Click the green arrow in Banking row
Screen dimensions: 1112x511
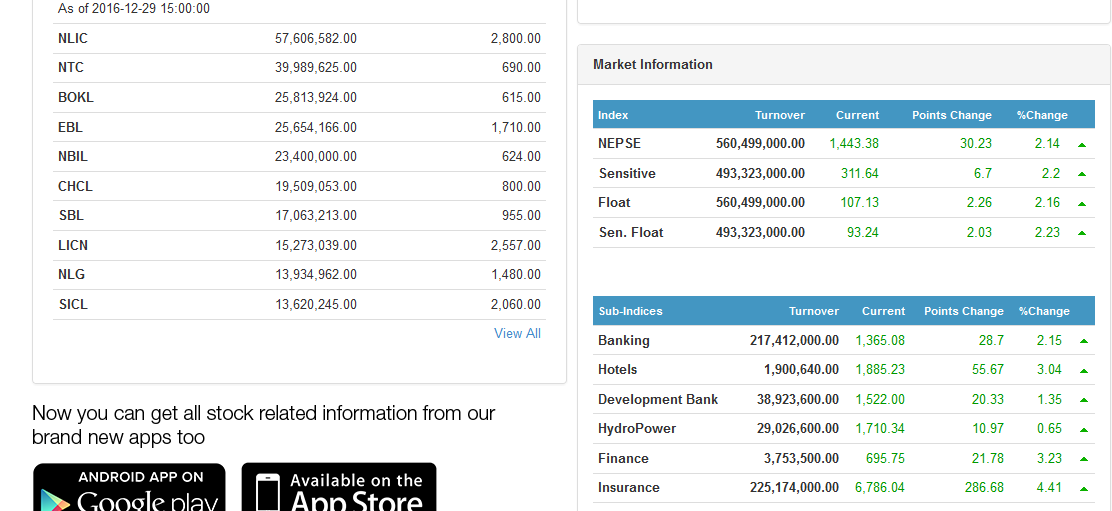coord(1084,342)
